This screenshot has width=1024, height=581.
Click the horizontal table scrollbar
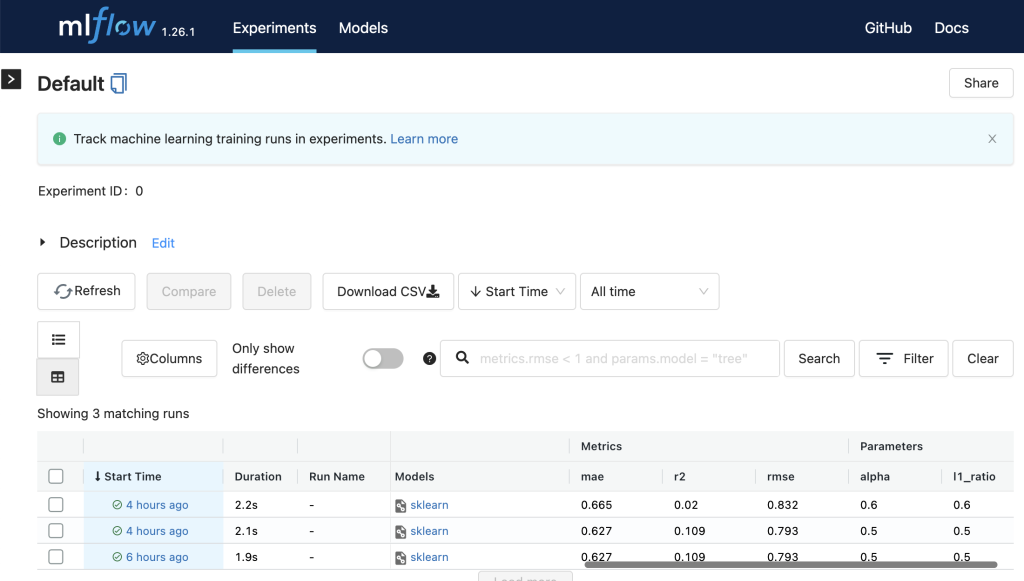click(790, 565)
